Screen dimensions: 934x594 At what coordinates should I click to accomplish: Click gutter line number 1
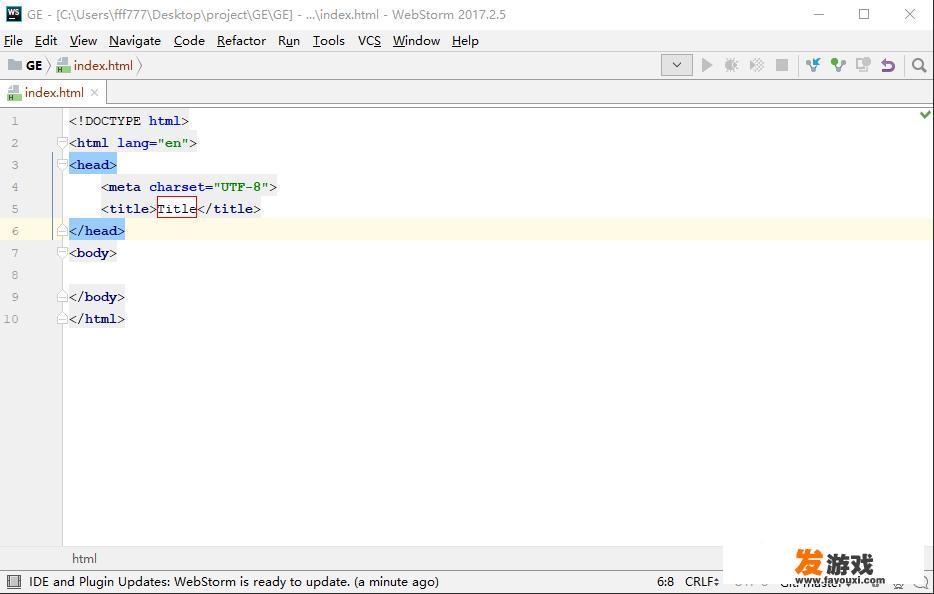pos(15,121)
